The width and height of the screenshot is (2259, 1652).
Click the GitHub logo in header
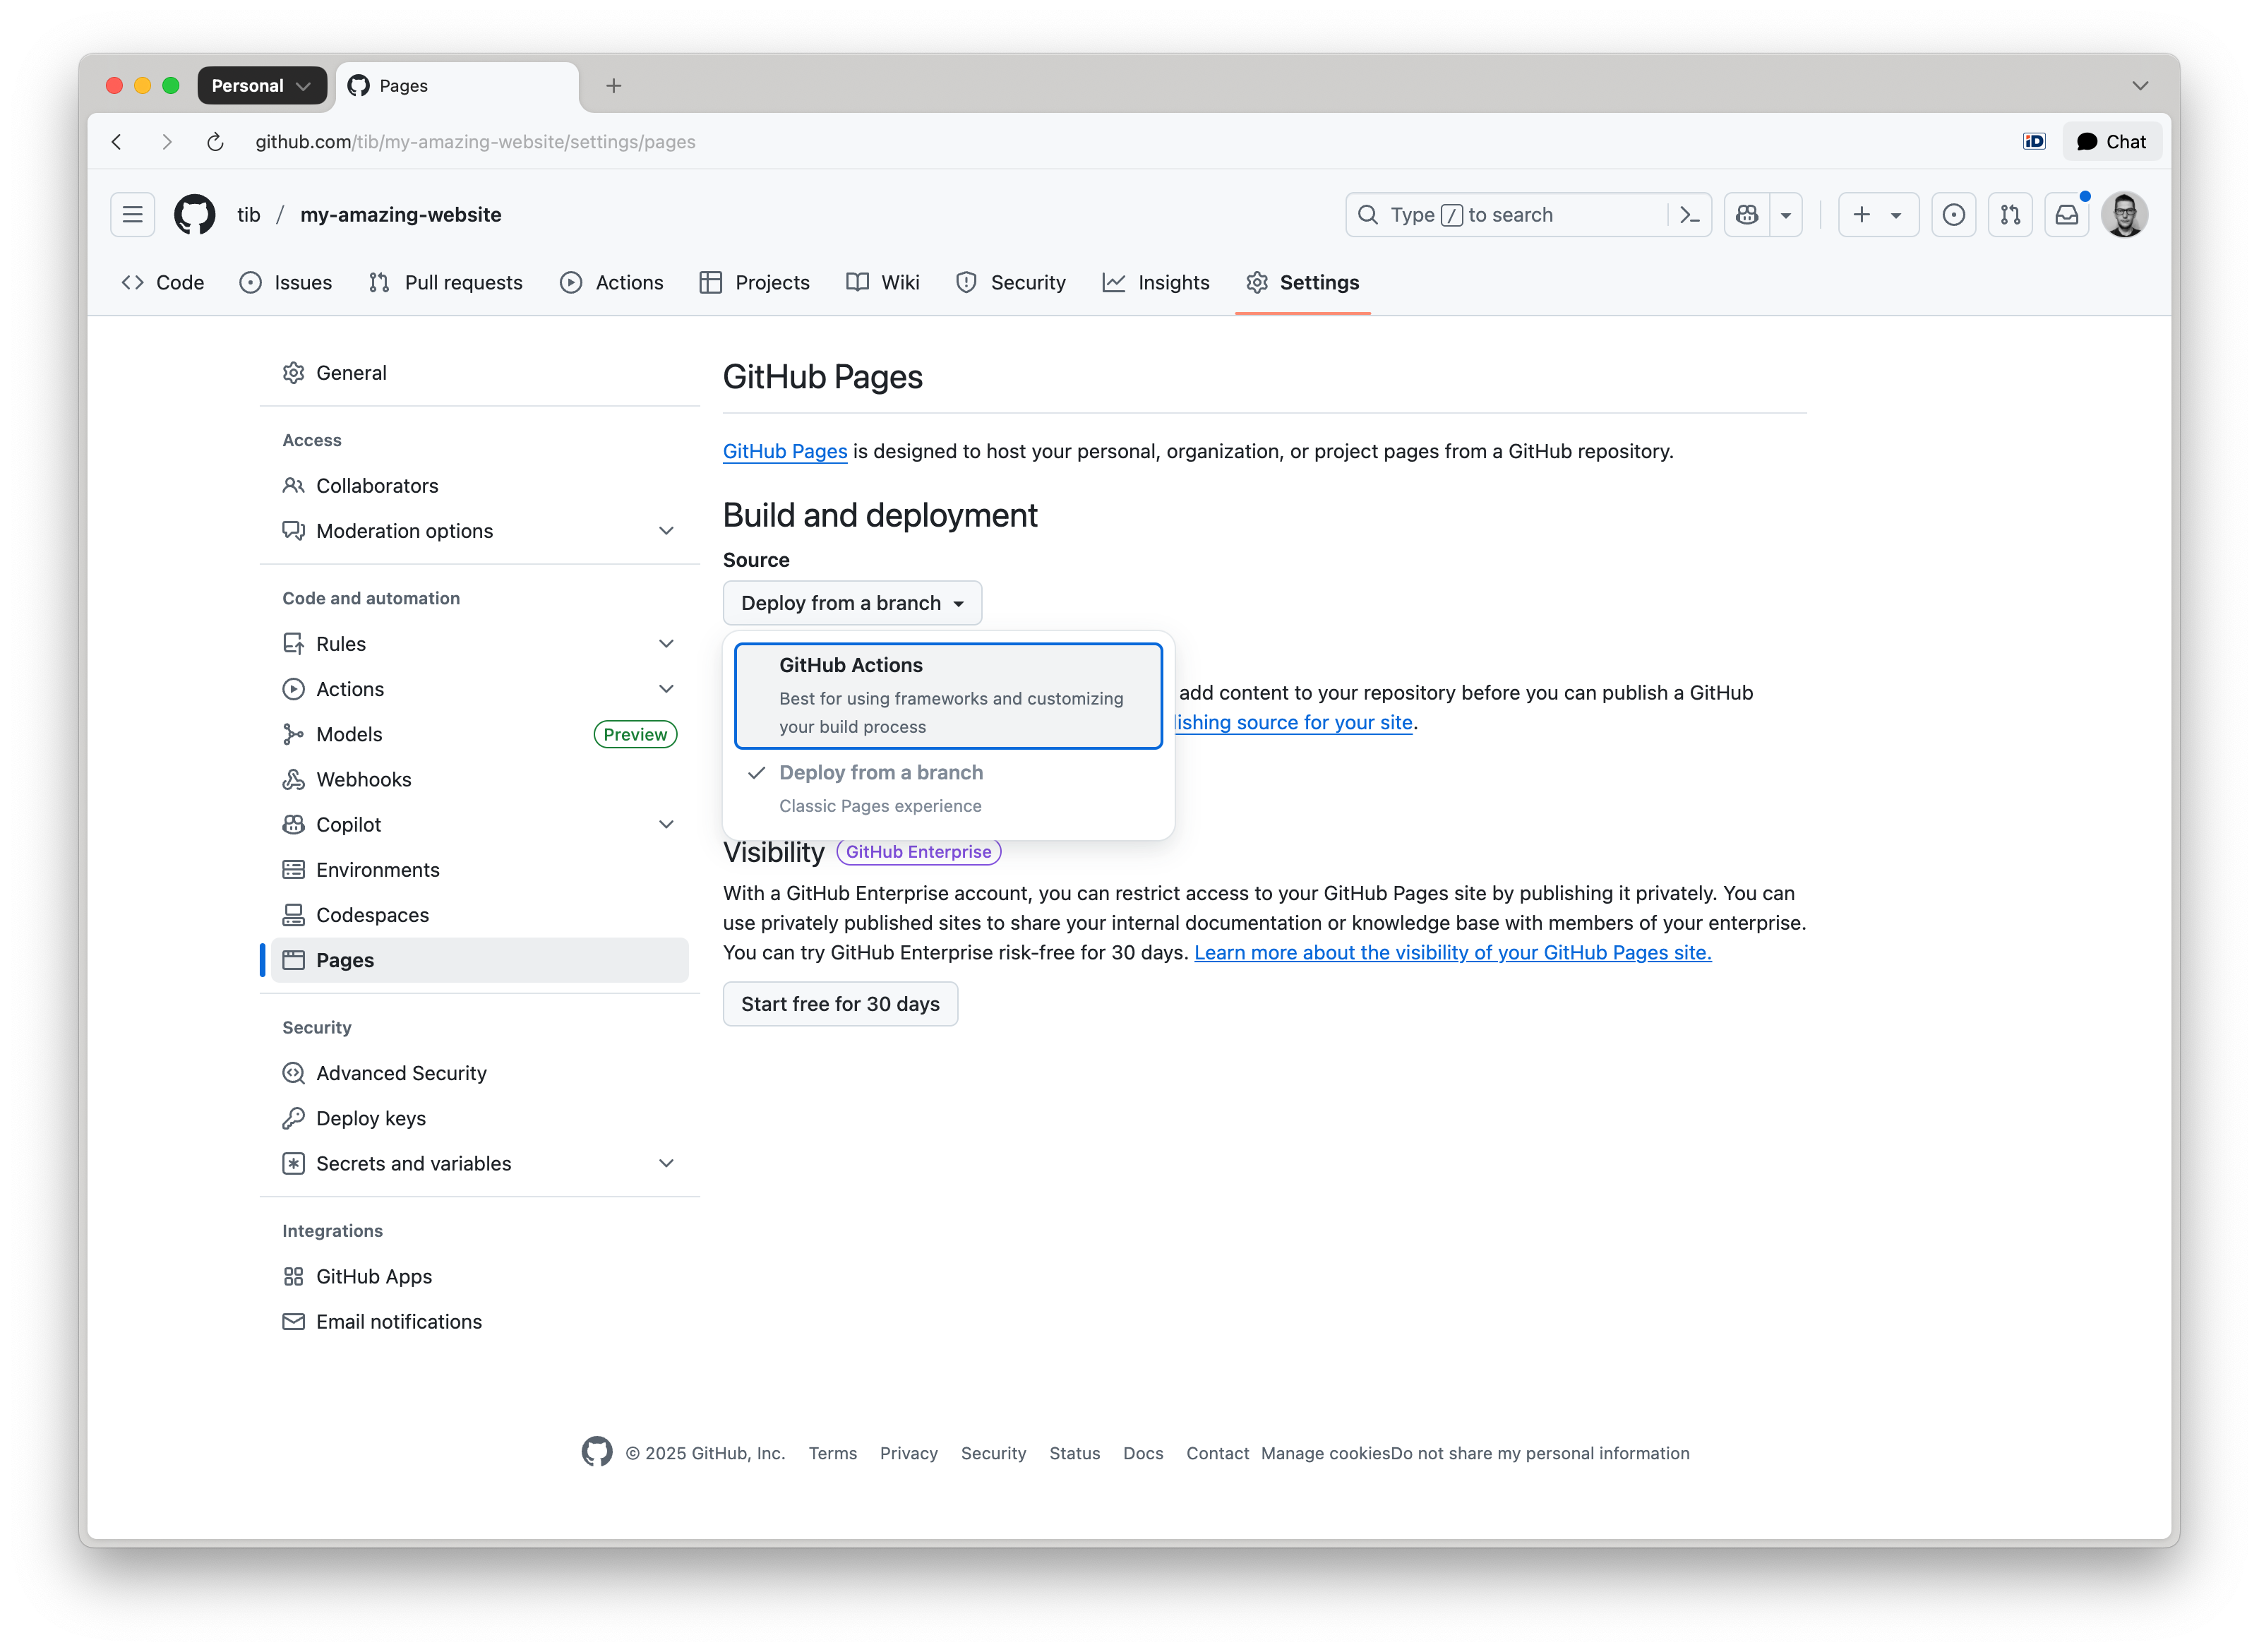pyautogui.click(x=195, y=215)
